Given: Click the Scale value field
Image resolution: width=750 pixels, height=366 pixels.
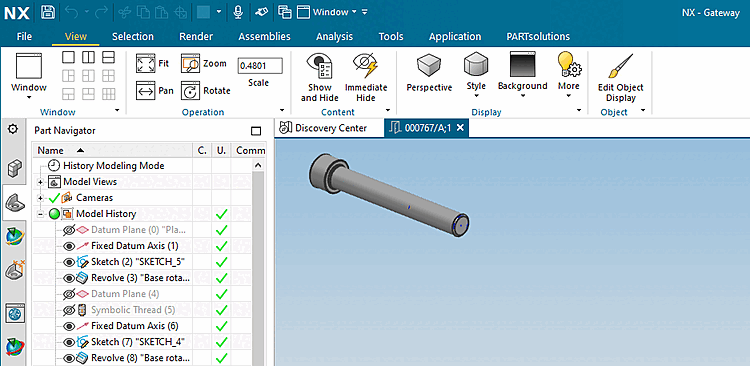Looking at the screenshot, I should pos(260,66).
